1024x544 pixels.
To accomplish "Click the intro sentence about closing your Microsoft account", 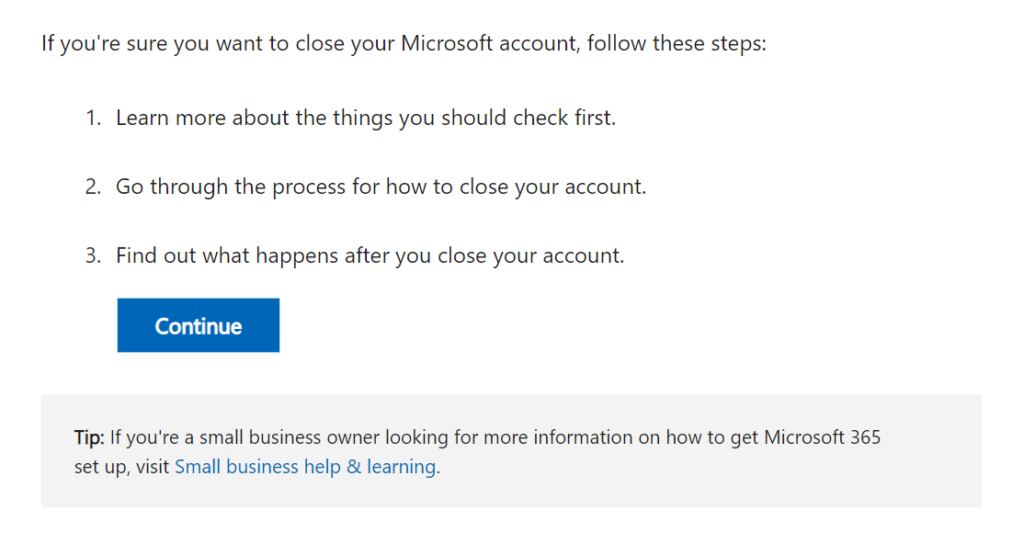I will pyautogui.click(x=403, y=45).
